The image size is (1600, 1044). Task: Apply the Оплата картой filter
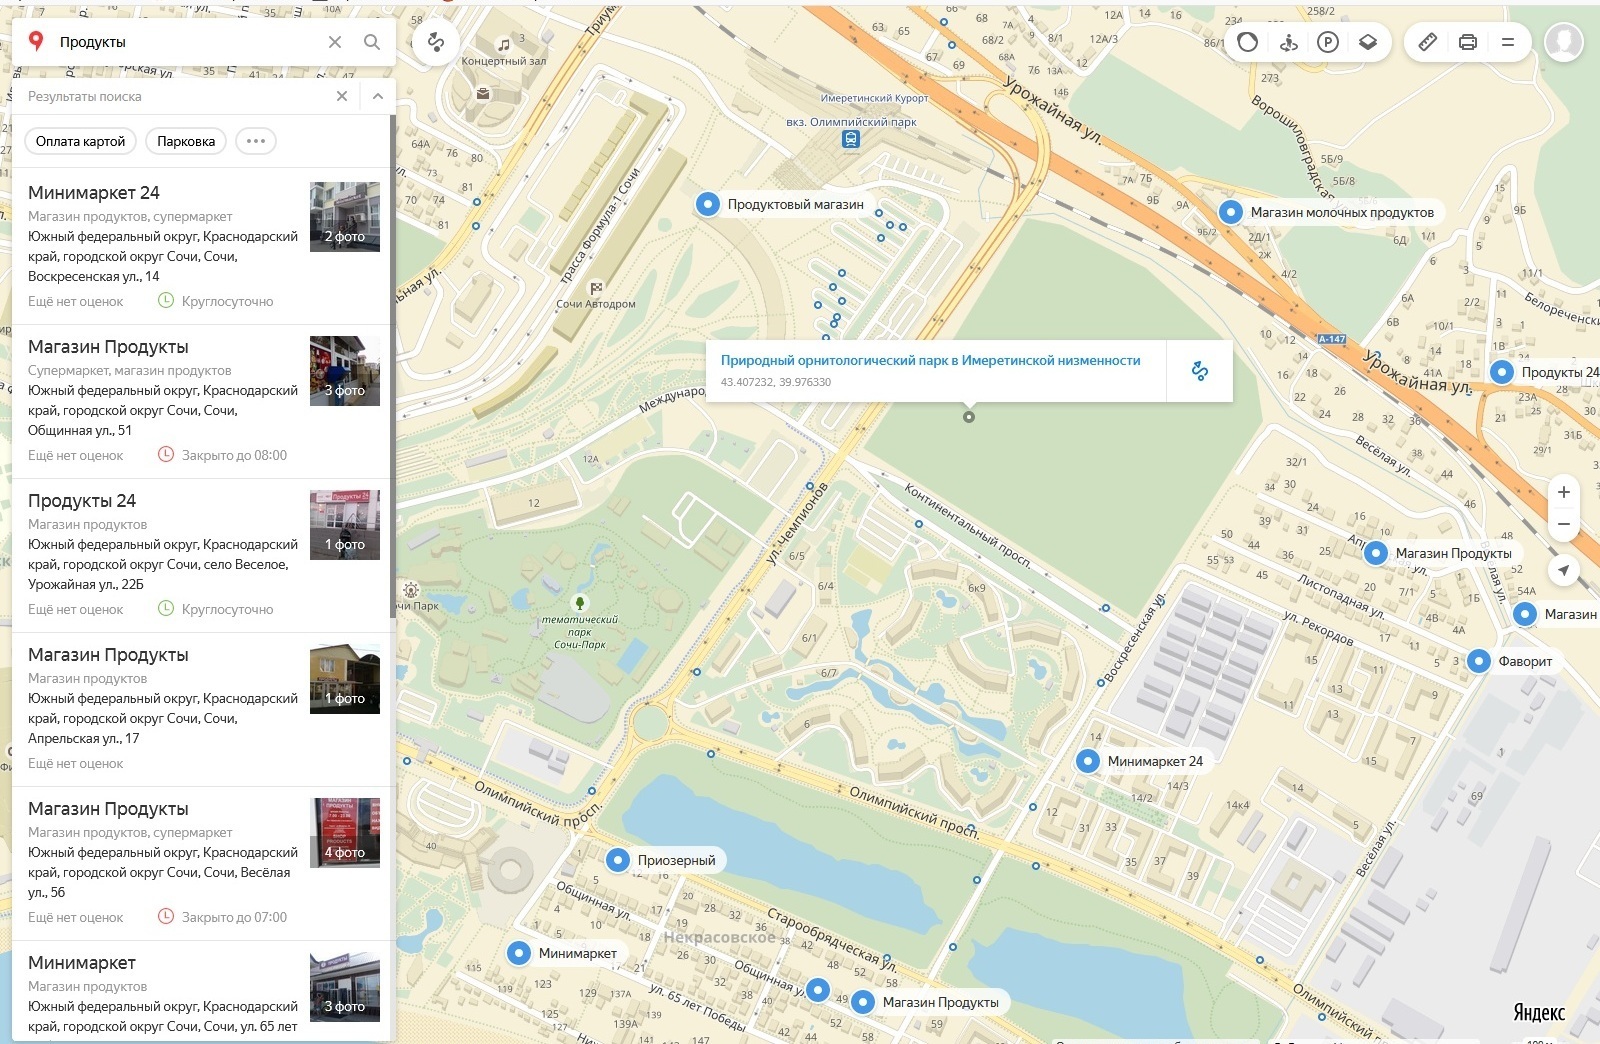coord(80,141)
